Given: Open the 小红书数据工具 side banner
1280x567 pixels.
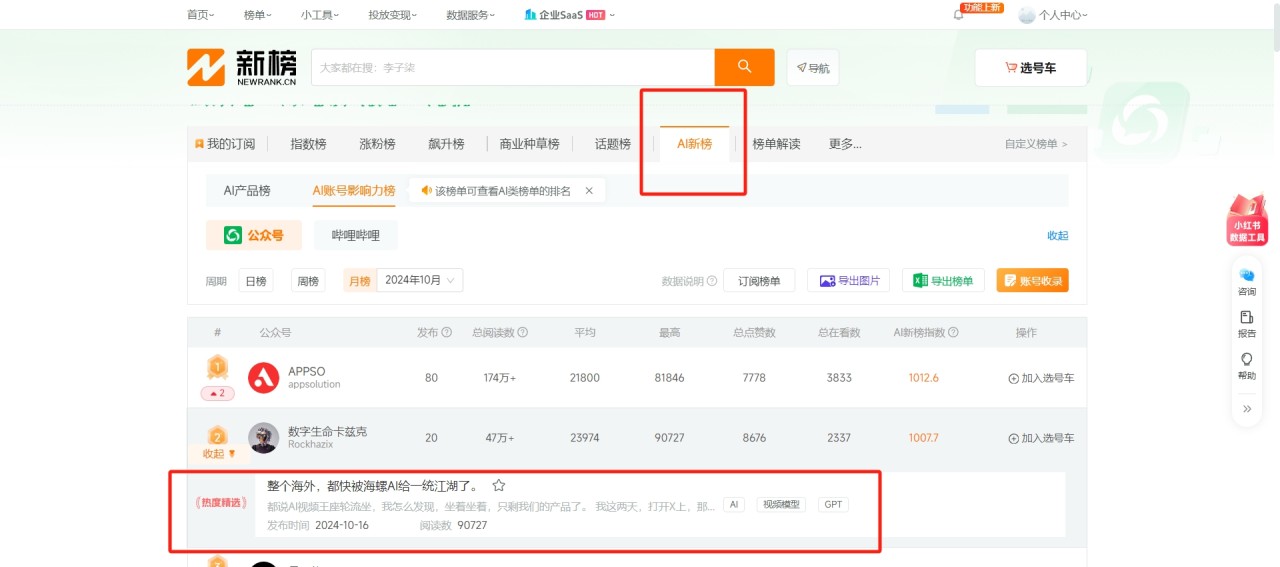Looking at the screenshot, I should click(x=1247, y=220).
